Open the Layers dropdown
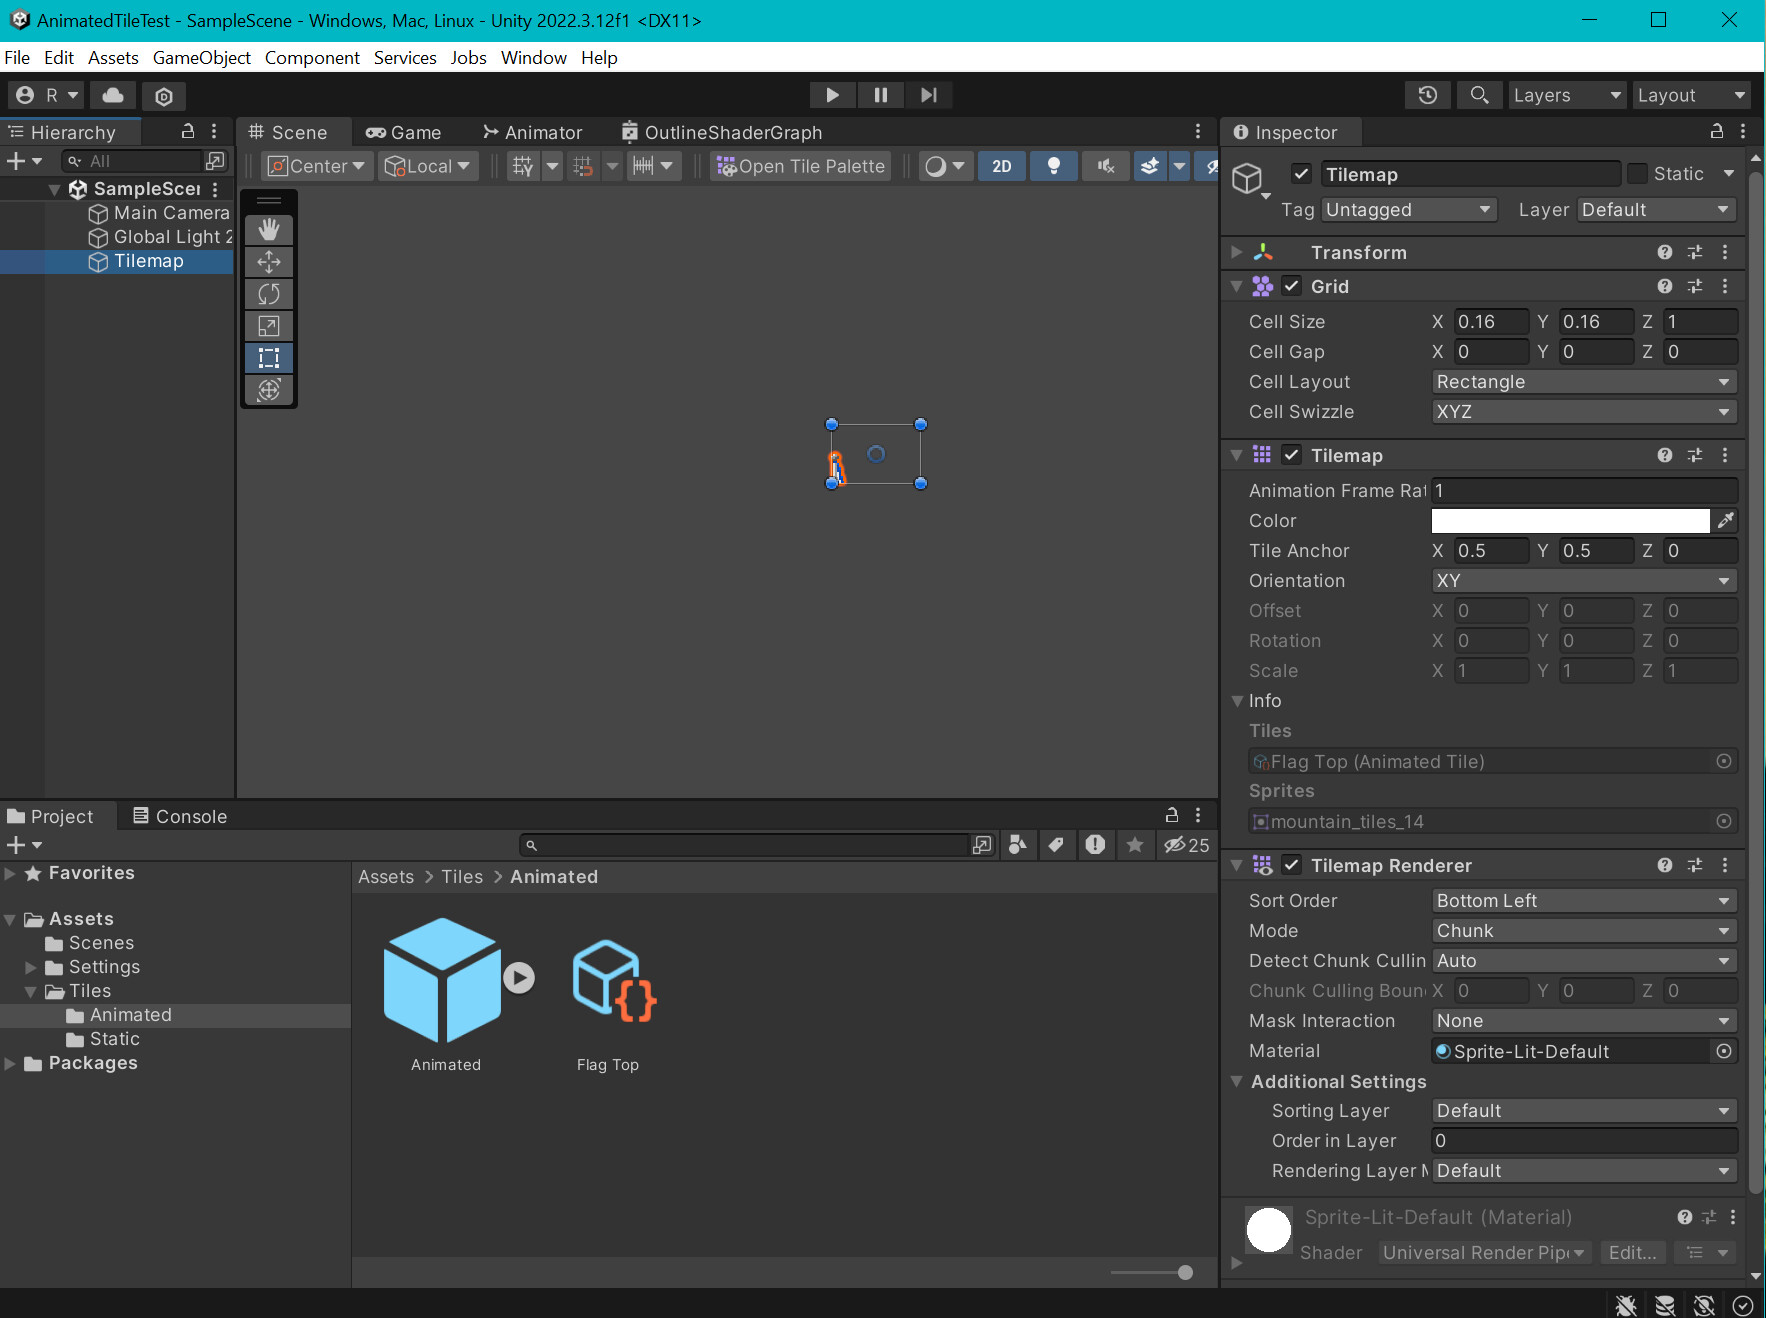Screen dimensions: 1766x1318 [x=1566, y=94]
